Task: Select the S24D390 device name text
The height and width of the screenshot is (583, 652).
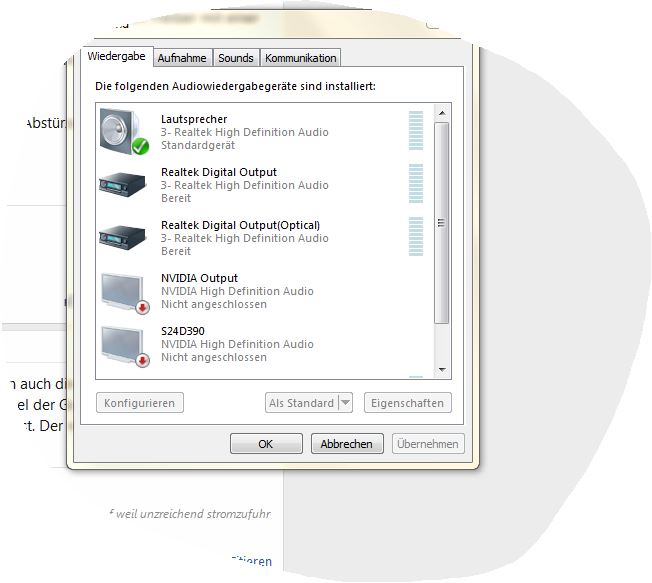Action: click(183, 331)
